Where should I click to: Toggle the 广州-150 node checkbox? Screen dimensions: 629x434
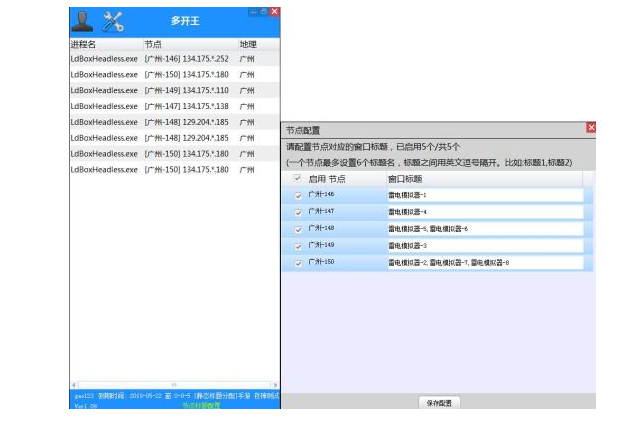(298, 263)
